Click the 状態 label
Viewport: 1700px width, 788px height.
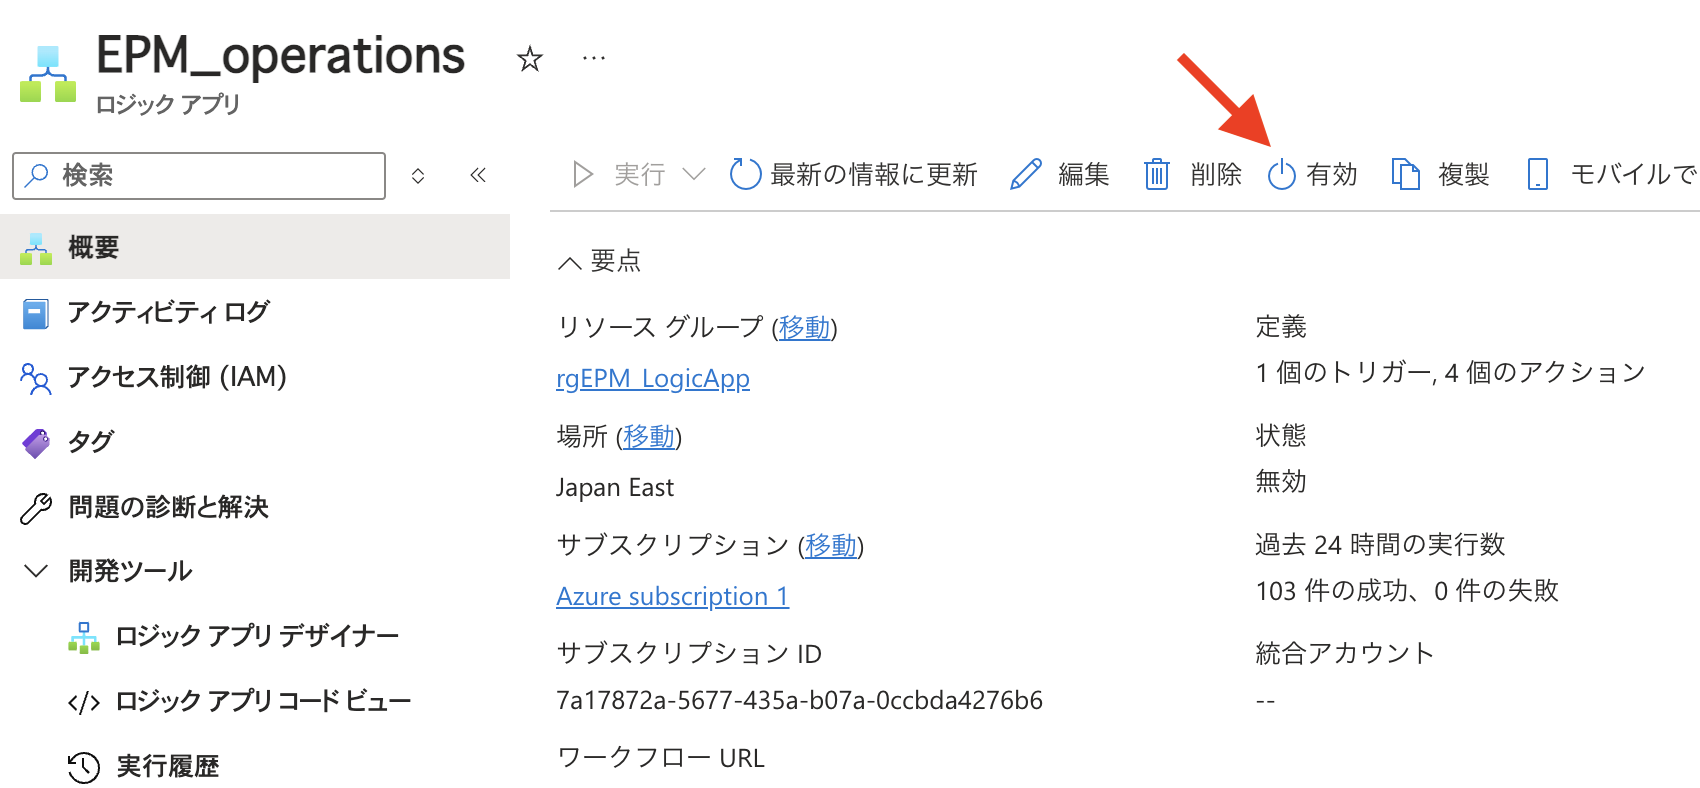[1281, 436]
